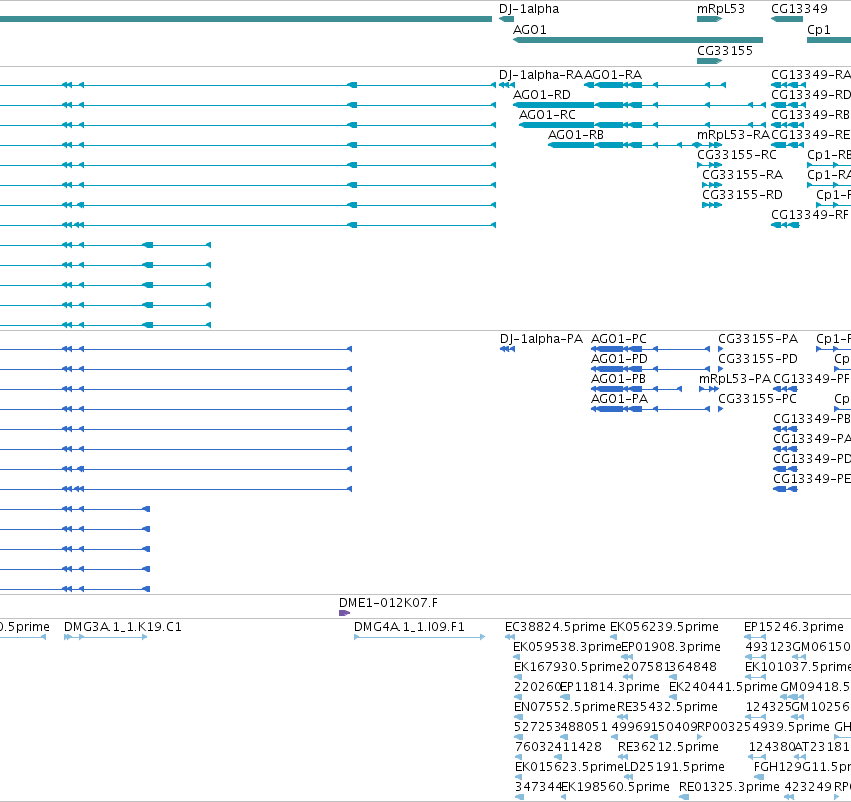Select the EK059538.3prime EST label
Viewport: 851px width, 802px height.
pos(567,647)
